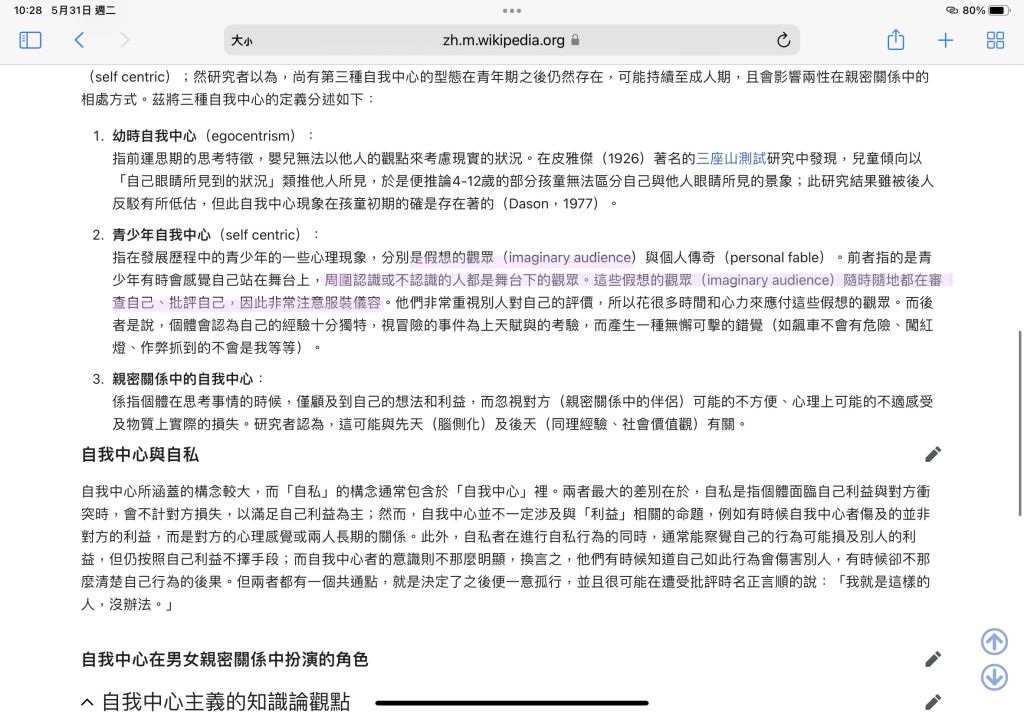Open a new tab with plus

click(945, 40)
